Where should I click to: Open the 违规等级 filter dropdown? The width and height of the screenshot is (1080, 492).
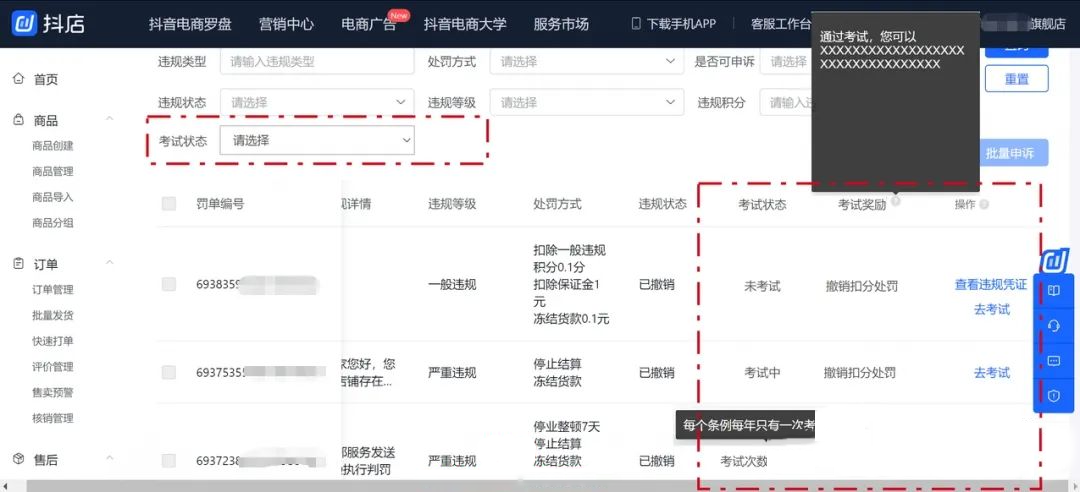(587, 102)
